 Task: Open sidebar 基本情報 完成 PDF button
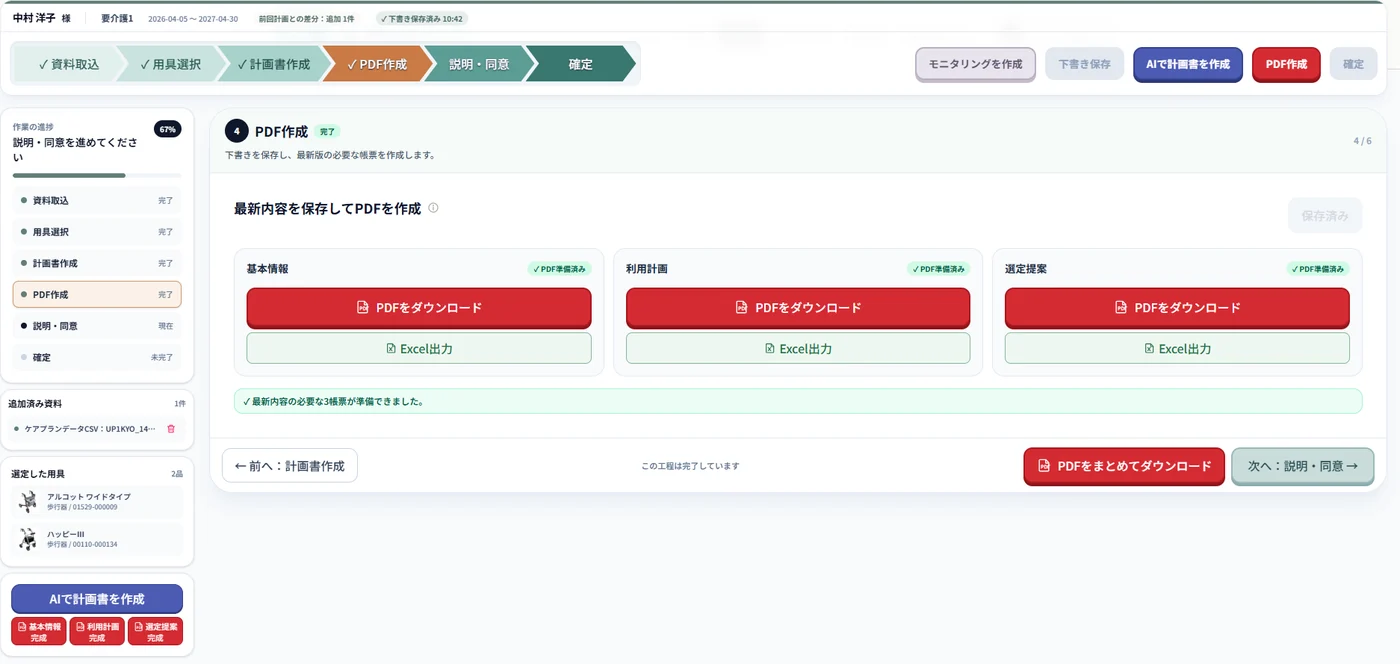click(x=39, y=632)
